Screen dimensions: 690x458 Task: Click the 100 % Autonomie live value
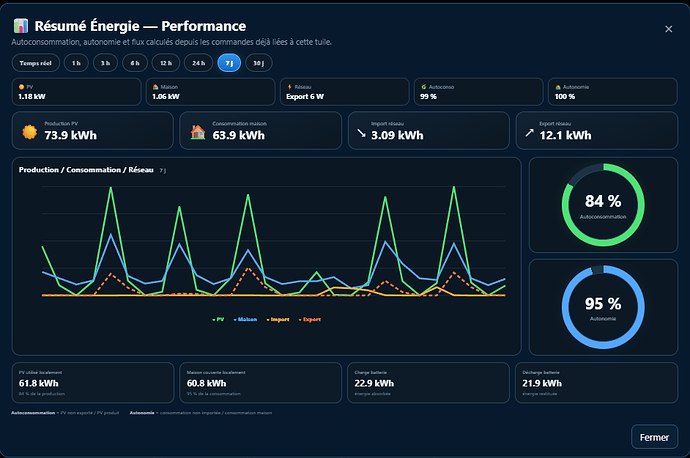tap(565, 97)
